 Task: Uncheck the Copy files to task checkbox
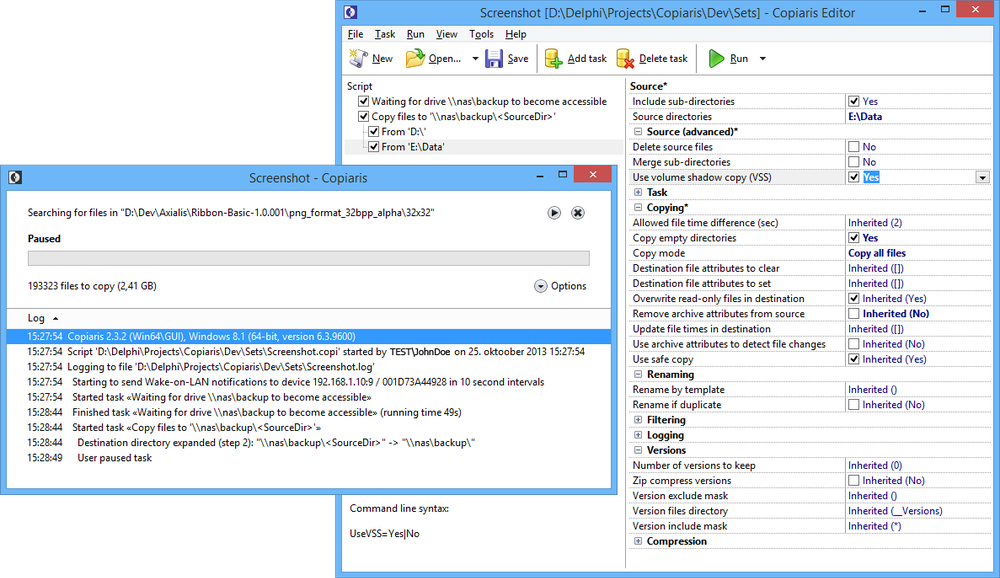364,117
